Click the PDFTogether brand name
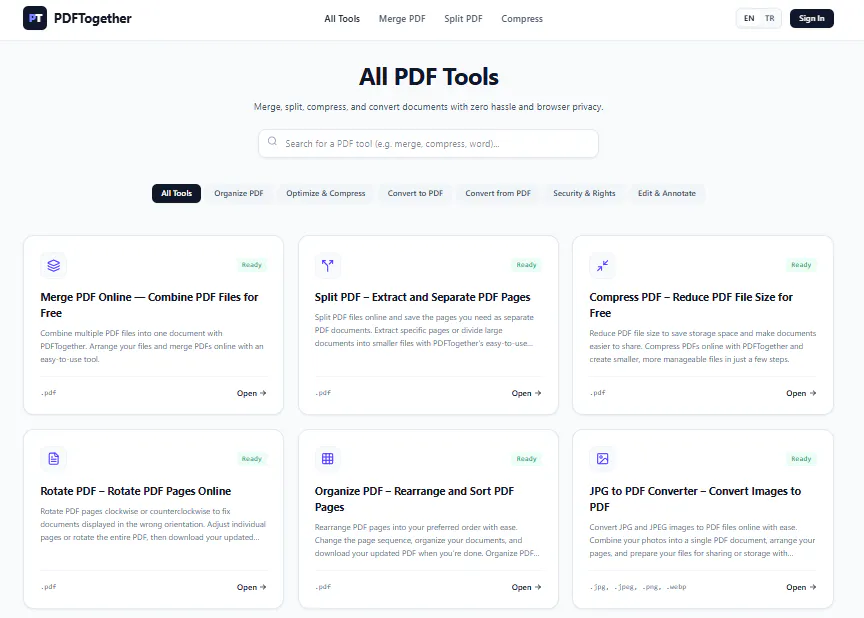The image size is (864, 618). point(93,19)
